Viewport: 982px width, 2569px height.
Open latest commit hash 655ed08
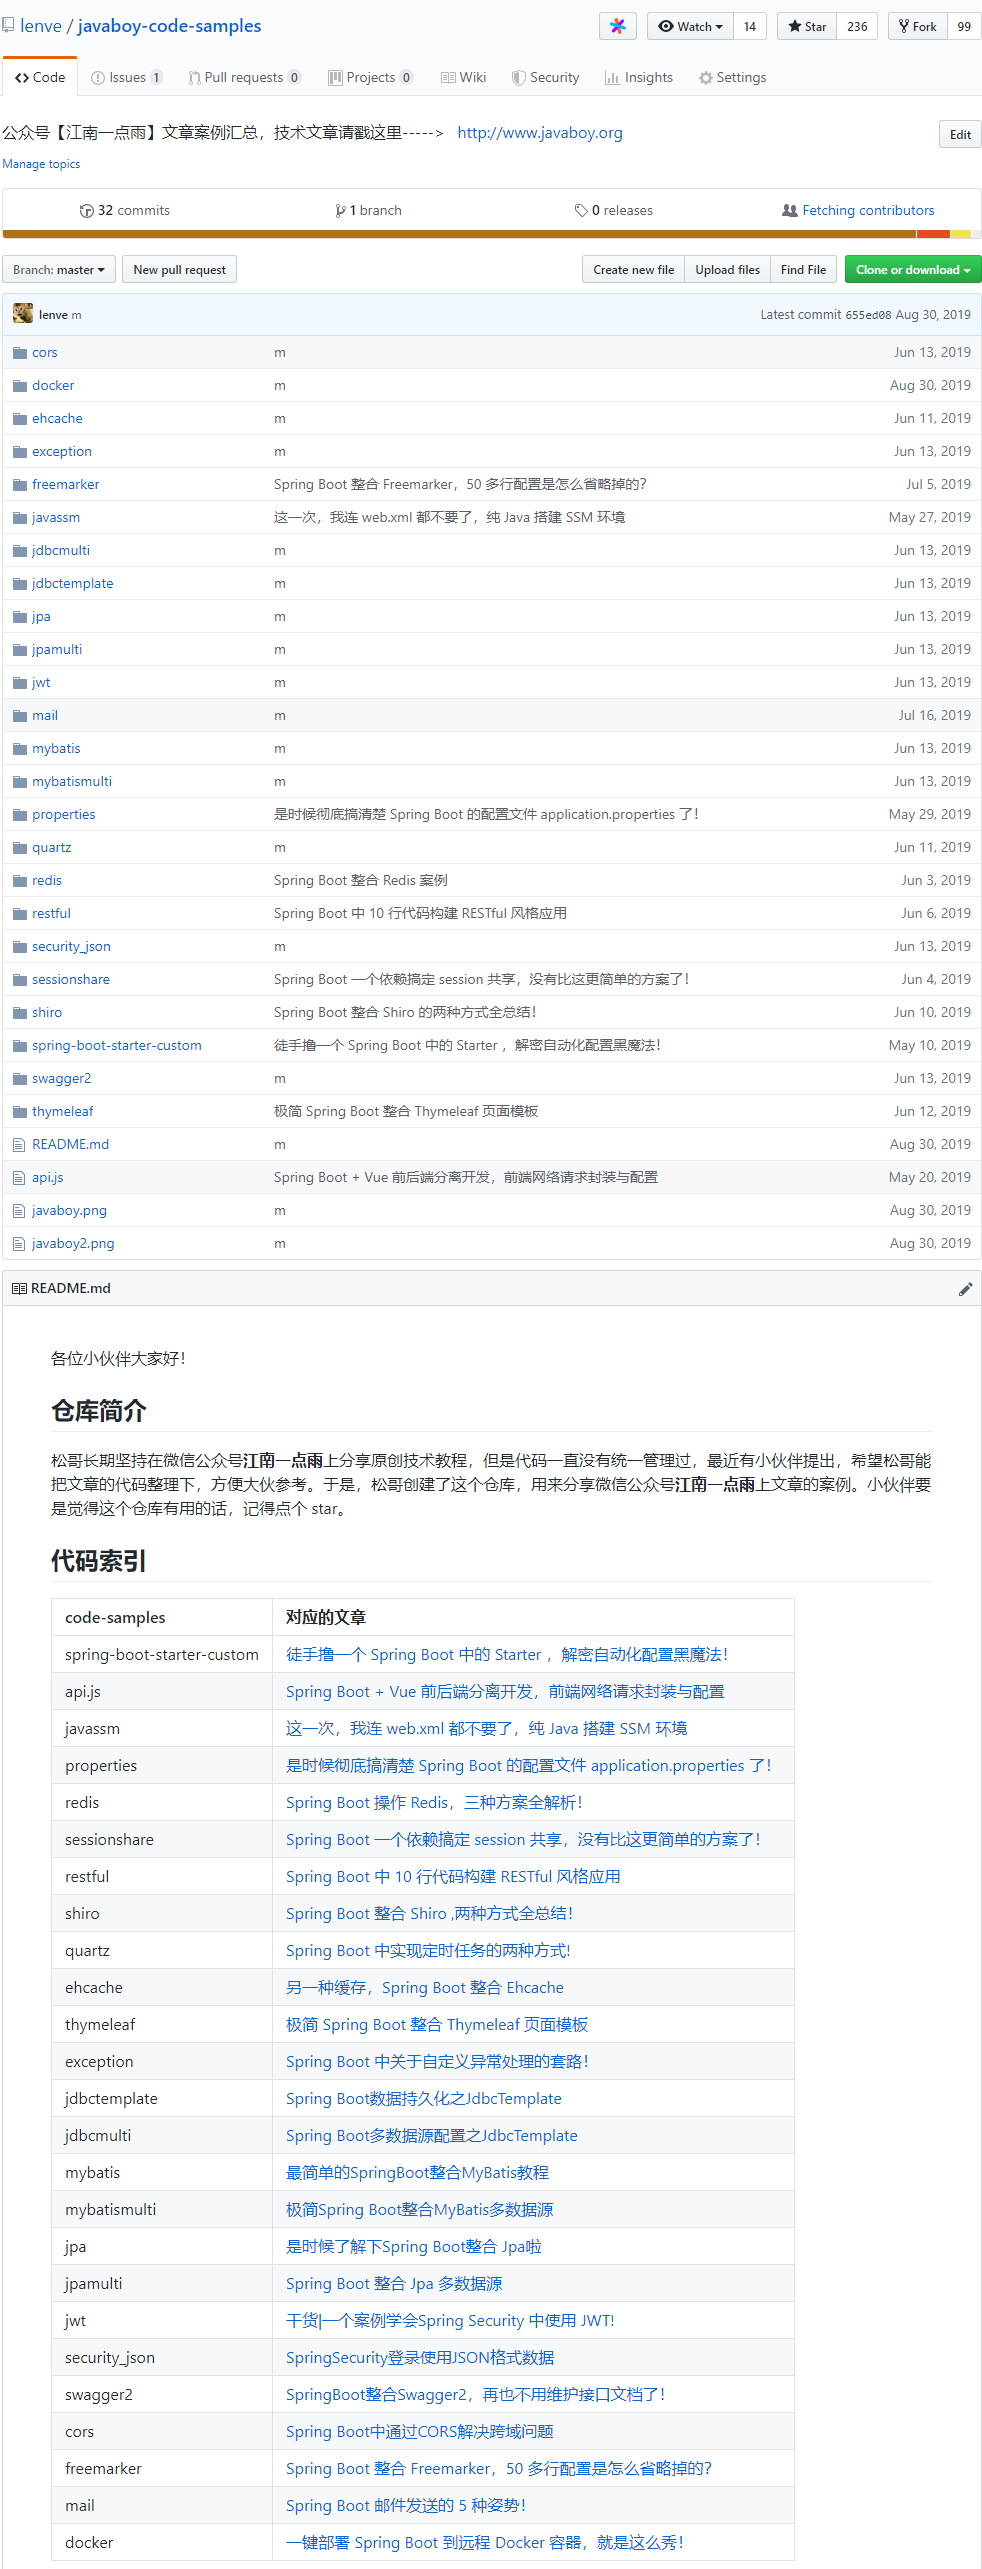tap(868, 315)
